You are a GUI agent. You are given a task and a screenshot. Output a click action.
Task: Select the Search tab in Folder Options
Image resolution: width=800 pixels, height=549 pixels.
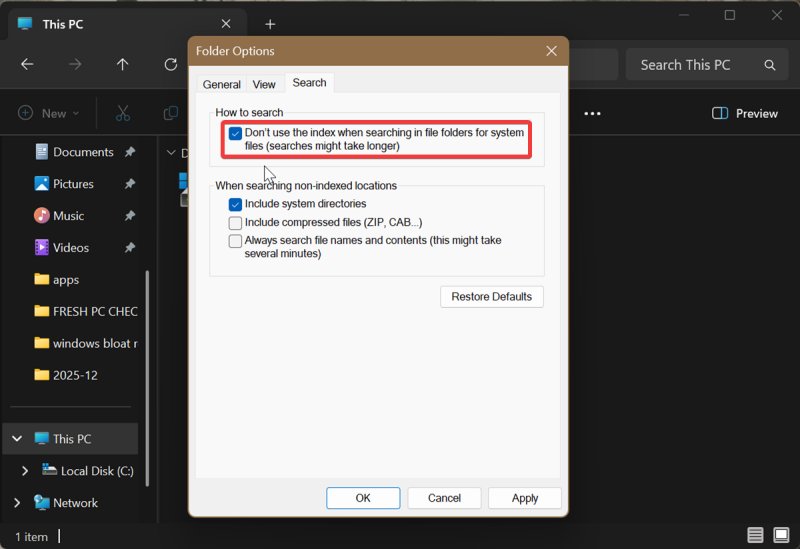pos(309,83)
